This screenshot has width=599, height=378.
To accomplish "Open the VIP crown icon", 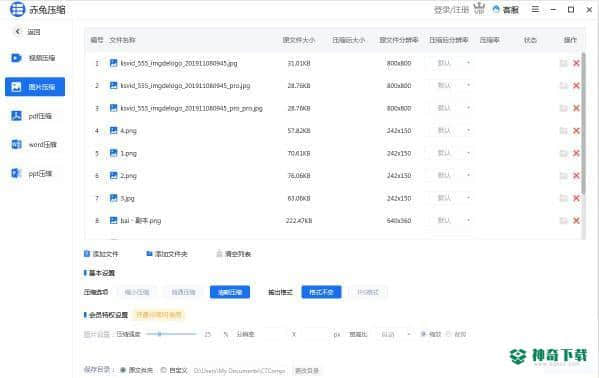I will pyautogui.click(x=479, y=9).
